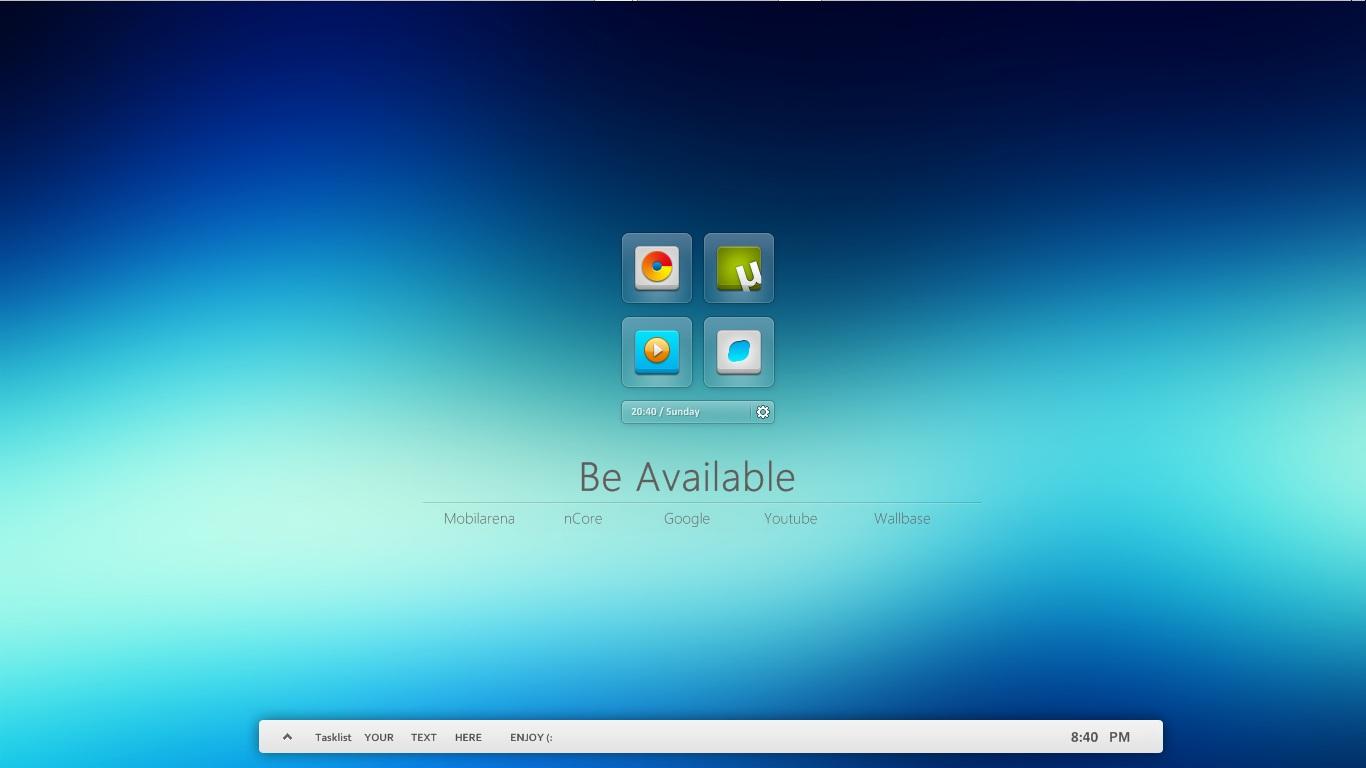Click YOUR label in bottom bar
The height and width of the screenshot is (768, 1366).
click(x=379, y=737)
